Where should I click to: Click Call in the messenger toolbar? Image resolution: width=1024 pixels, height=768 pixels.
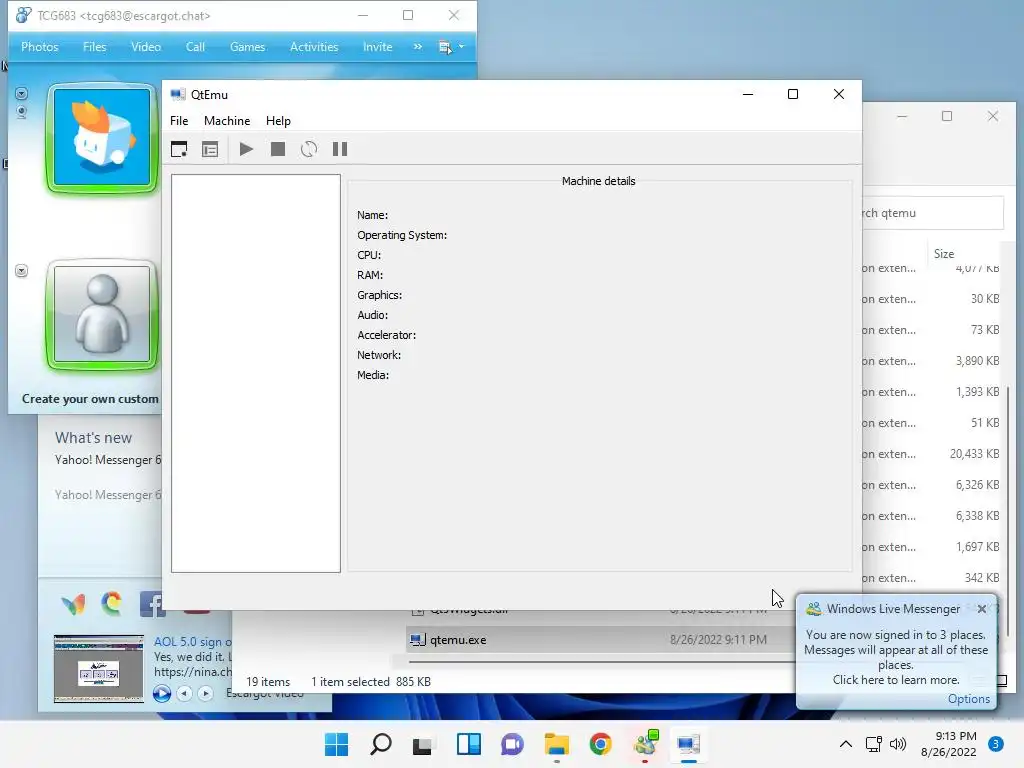pyautogui.click(x=195, y=47)
